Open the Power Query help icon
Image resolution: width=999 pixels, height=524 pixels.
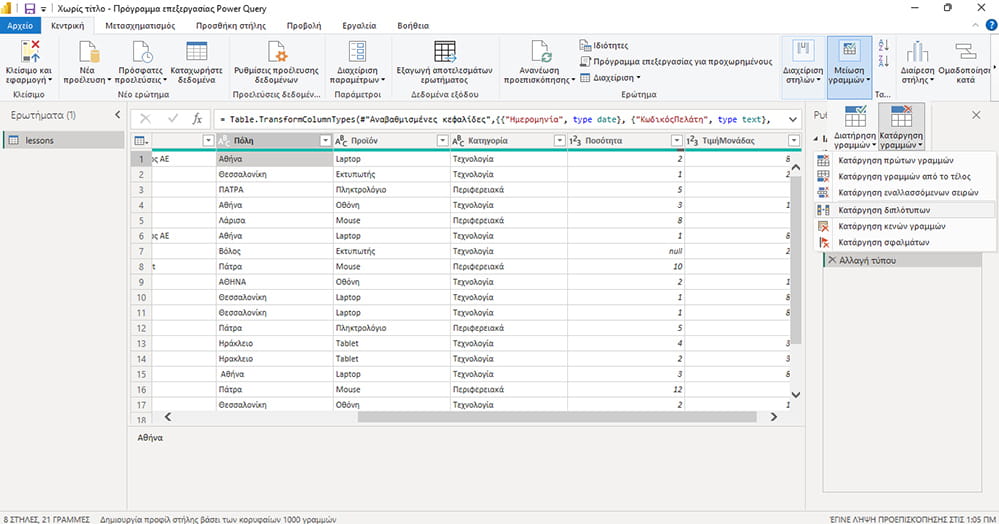tap(991, 25)
